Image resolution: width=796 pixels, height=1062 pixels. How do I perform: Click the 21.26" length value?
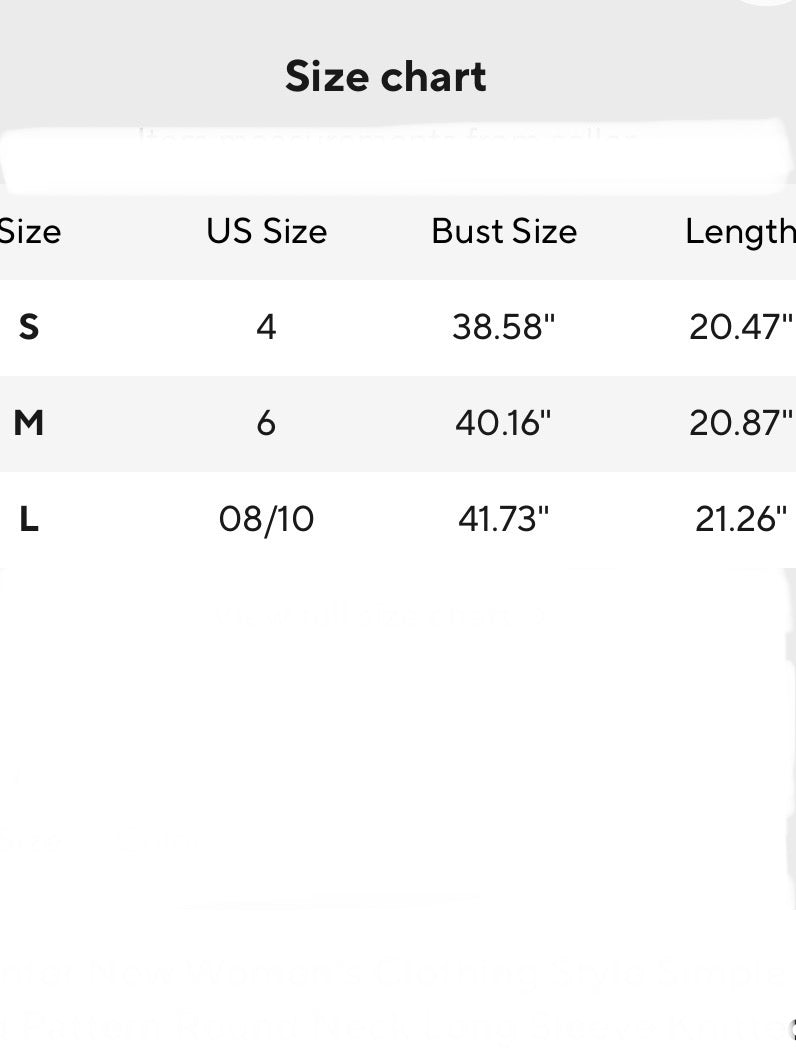740,519
